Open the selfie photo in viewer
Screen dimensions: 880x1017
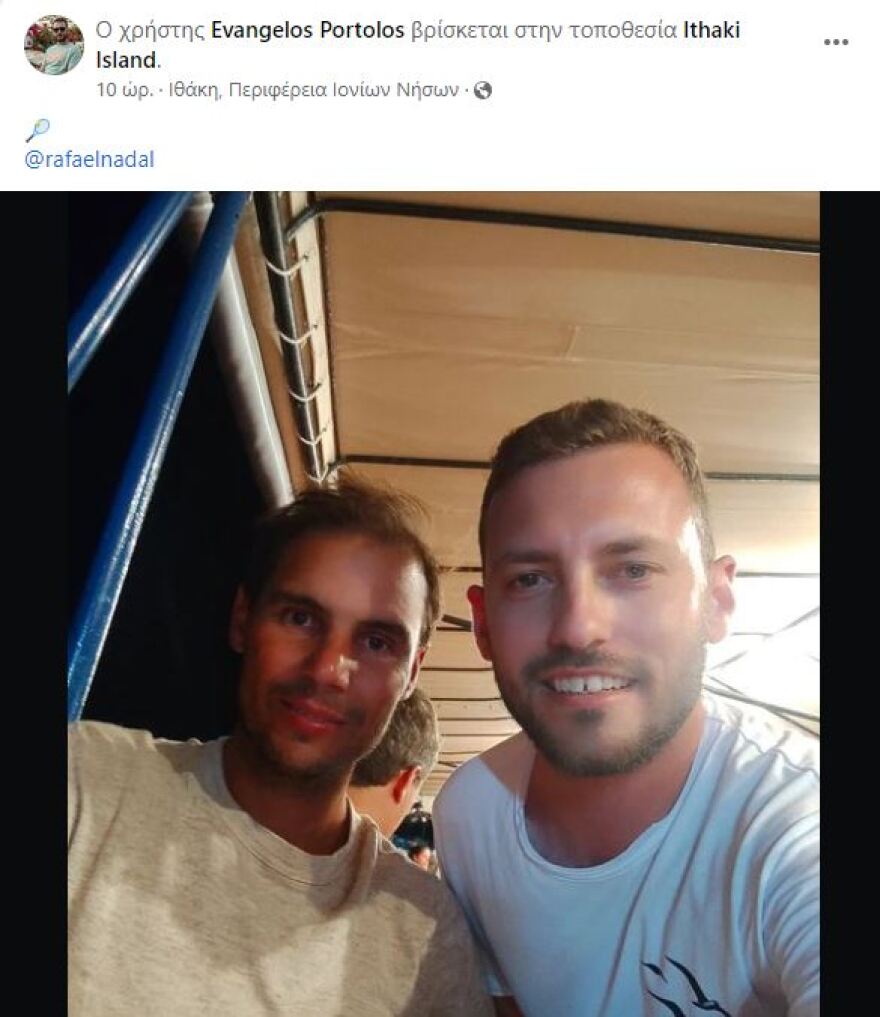[444, 604]
